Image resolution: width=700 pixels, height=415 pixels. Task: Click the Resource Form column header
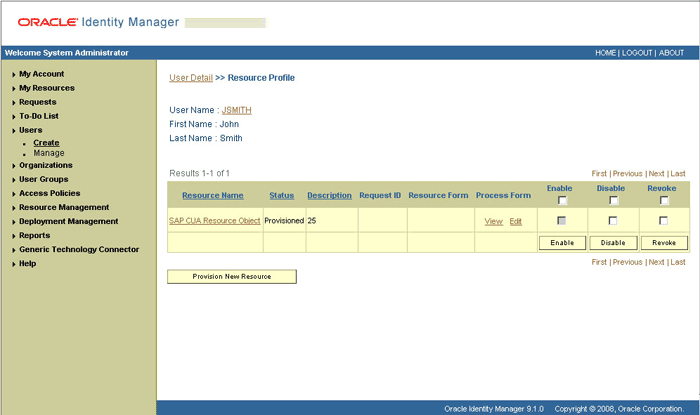coord(438,195)
